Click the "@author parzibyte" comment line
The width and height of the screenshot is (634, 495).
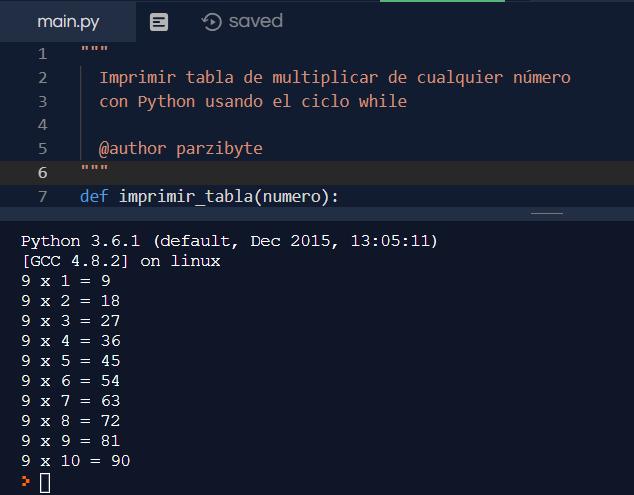click(x=180, y=149)
